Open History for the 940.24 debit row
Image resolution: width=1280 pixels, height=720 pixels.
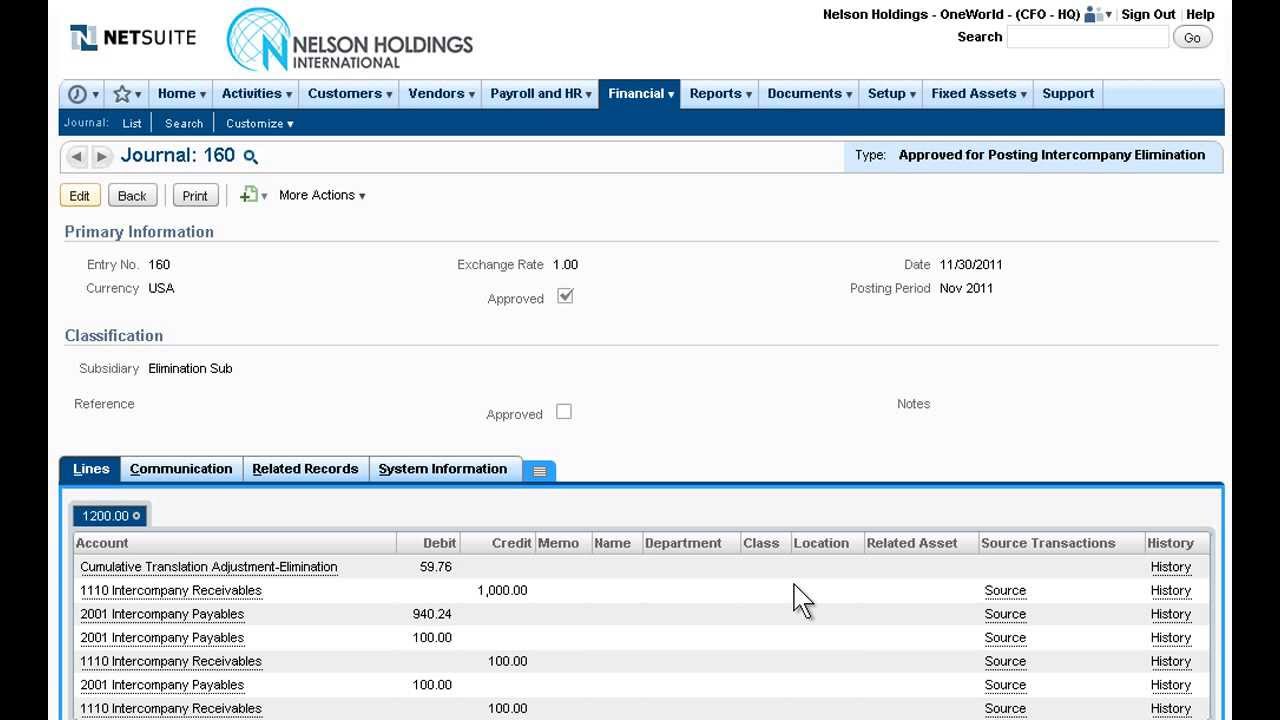[x=1170, y=615]
